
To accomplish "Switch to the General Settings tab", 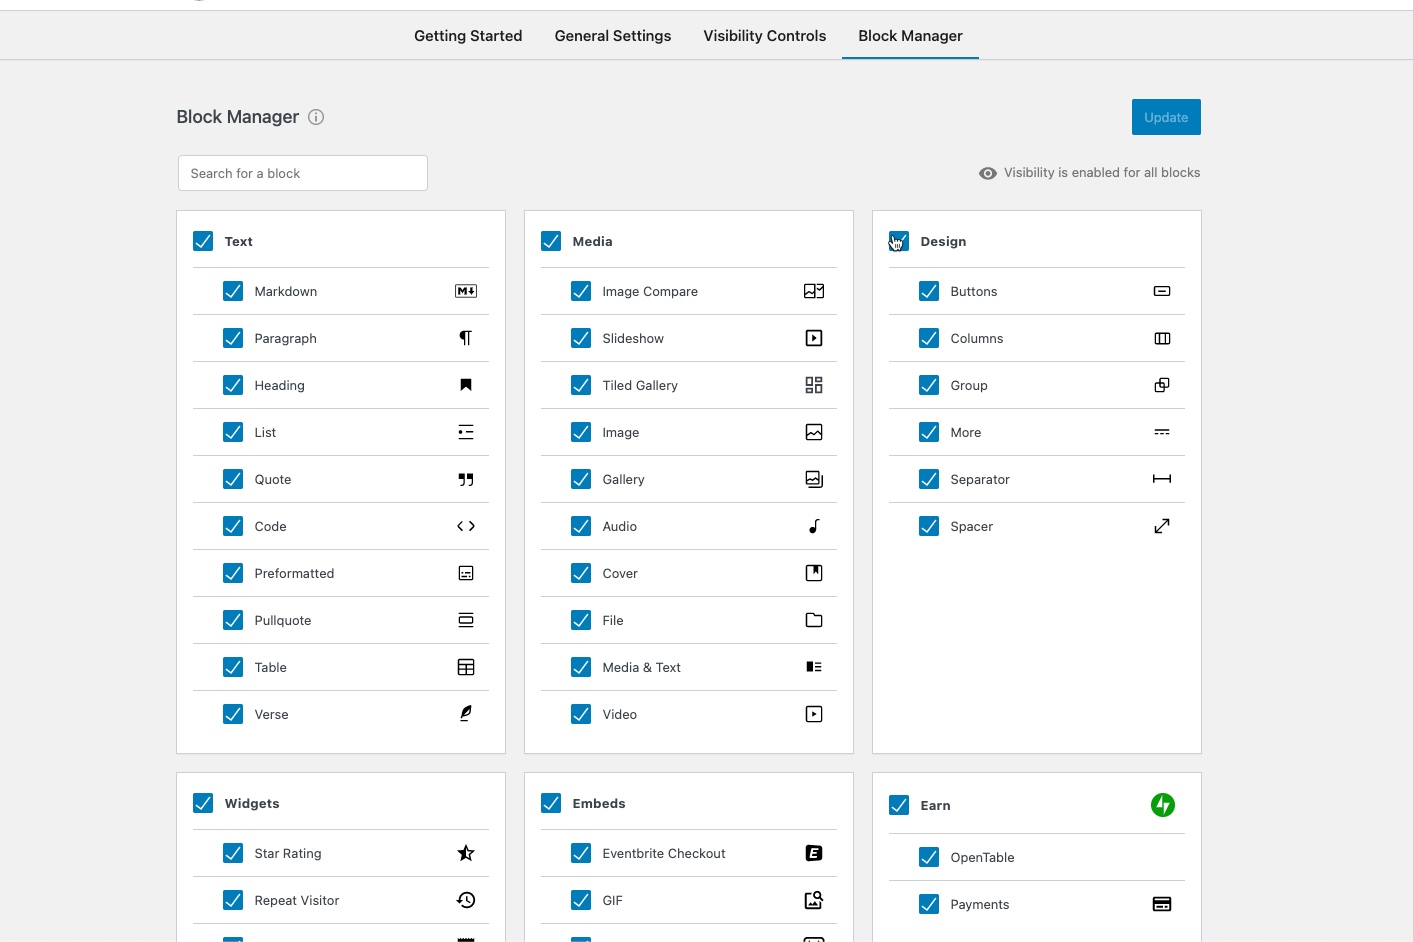I will (613, 36).
